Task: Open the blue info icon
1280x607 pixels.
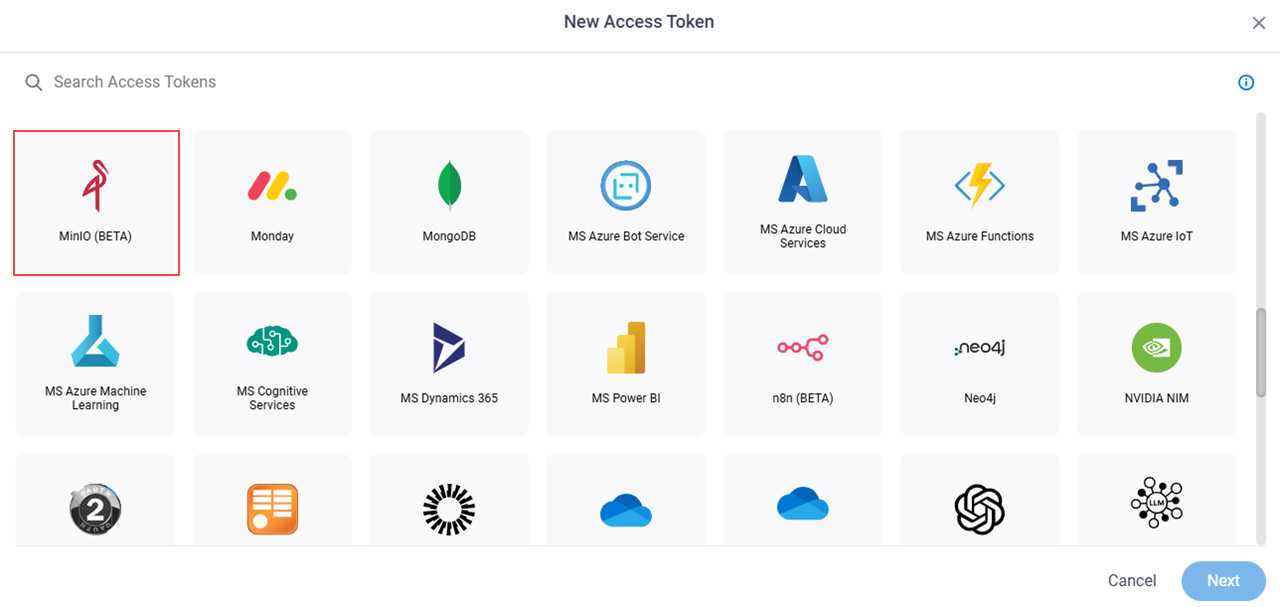Action: click(1246, 82)
